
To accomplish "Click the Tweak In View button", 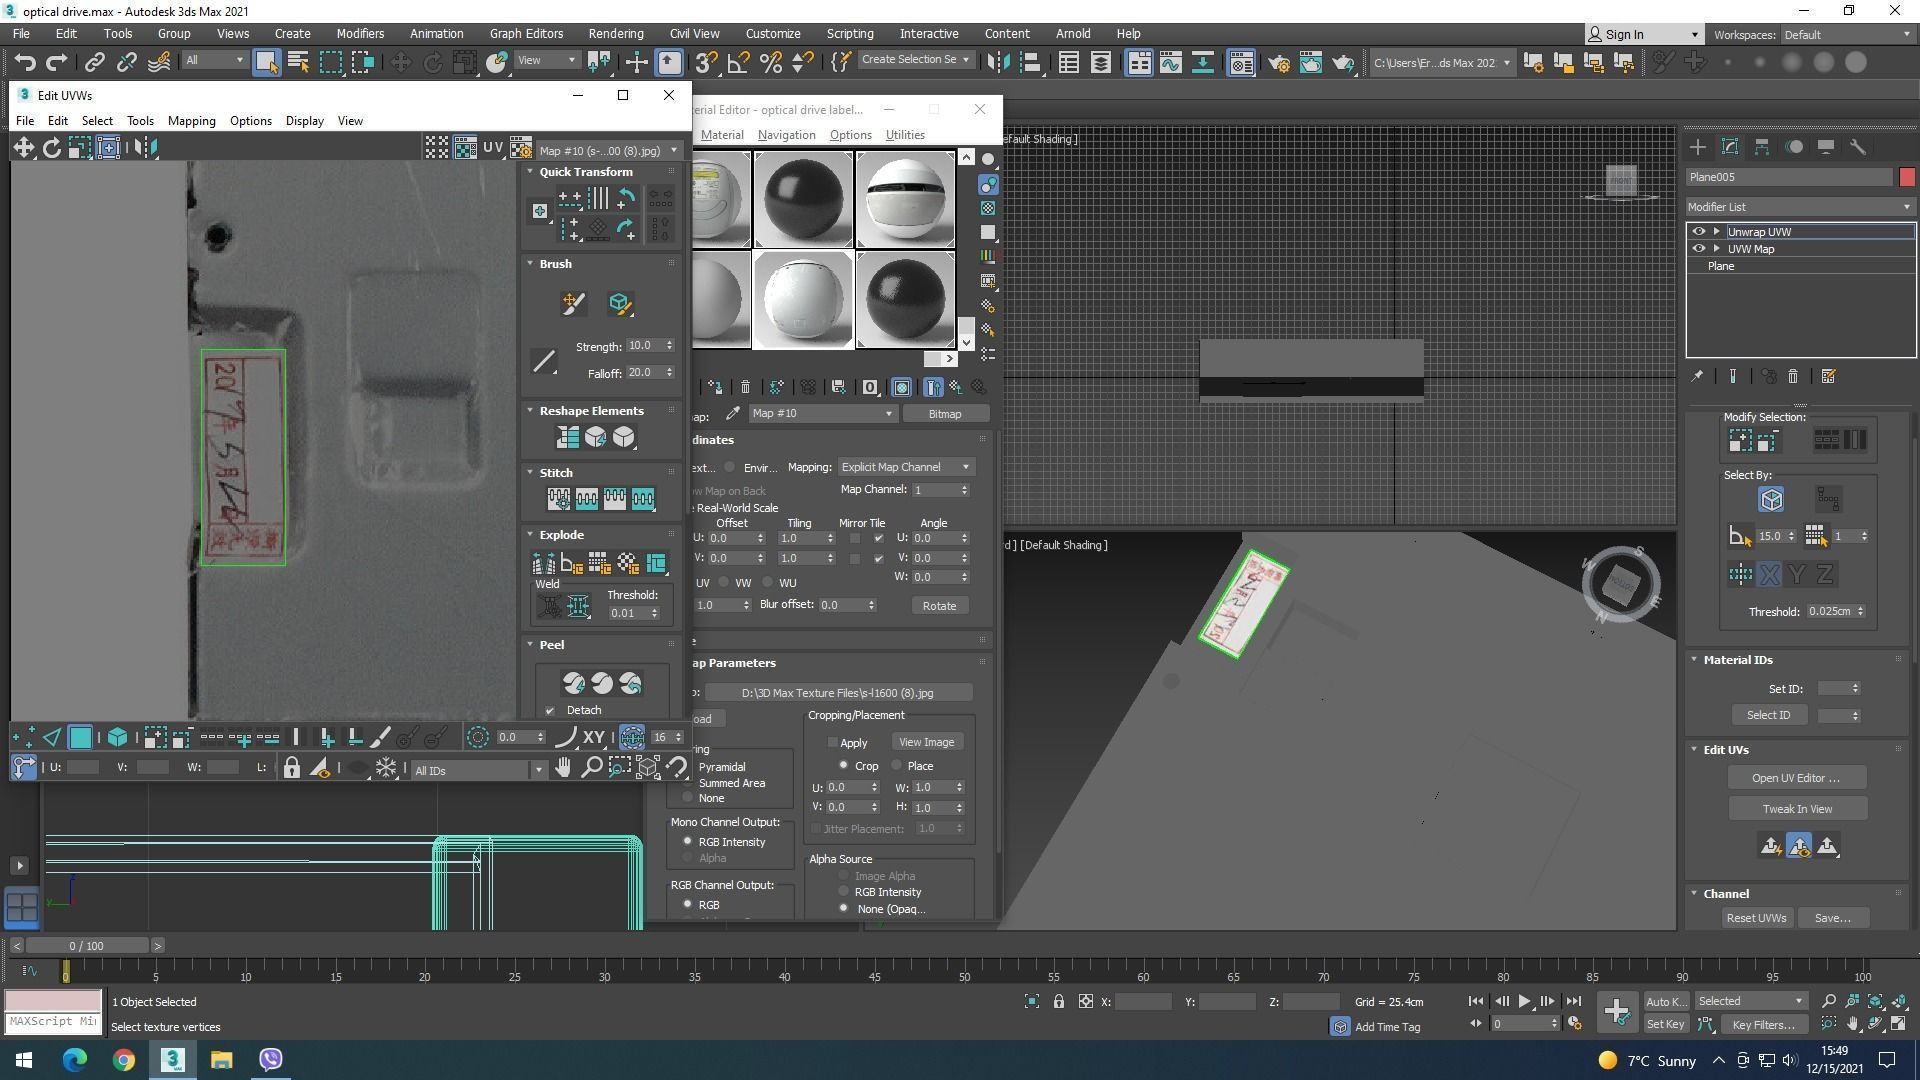I will (1797, 809).
